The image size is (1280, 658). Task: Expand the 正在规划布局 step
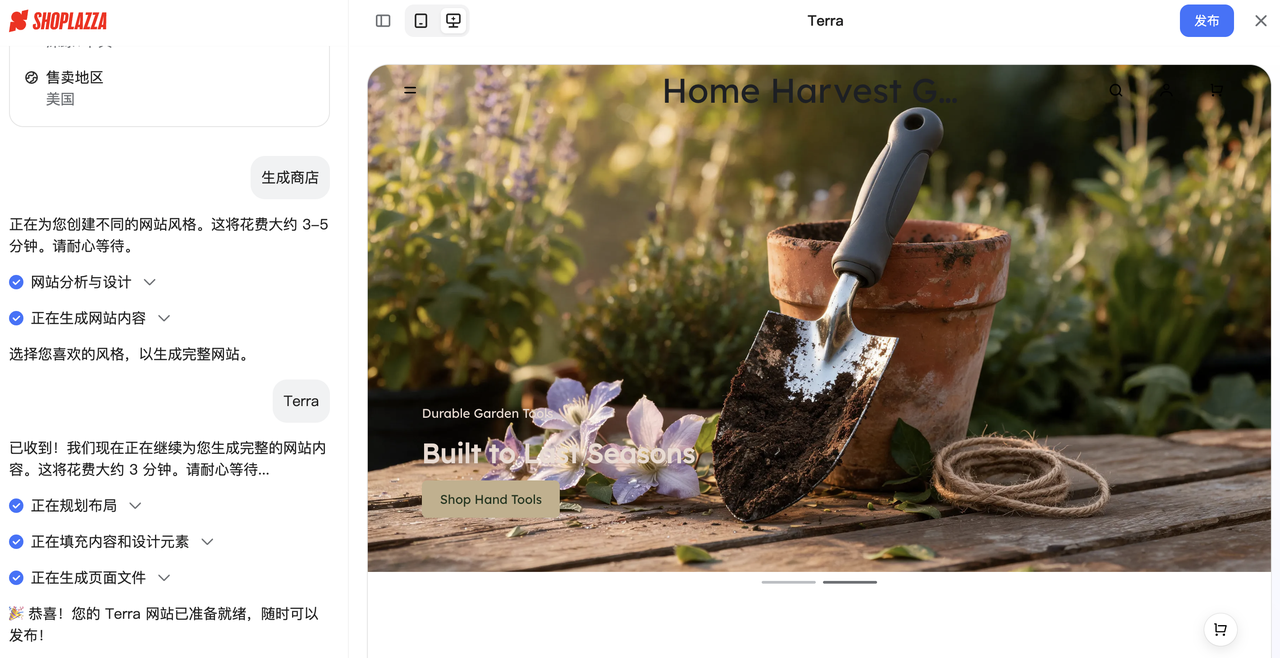(x=135, y=506)
